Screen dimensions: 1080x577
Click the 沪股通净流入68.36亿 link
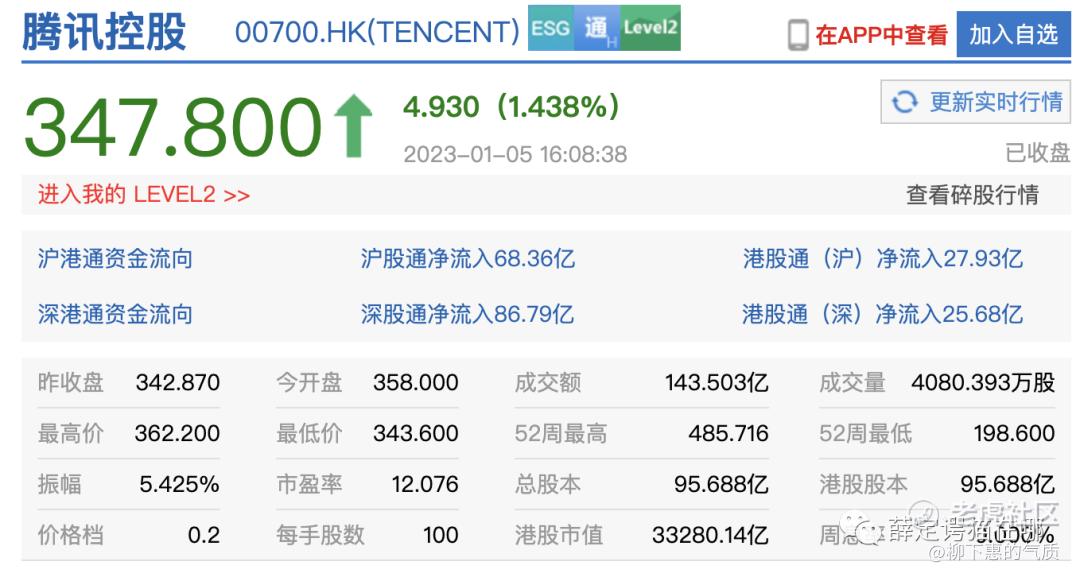(x=468, y=259)
